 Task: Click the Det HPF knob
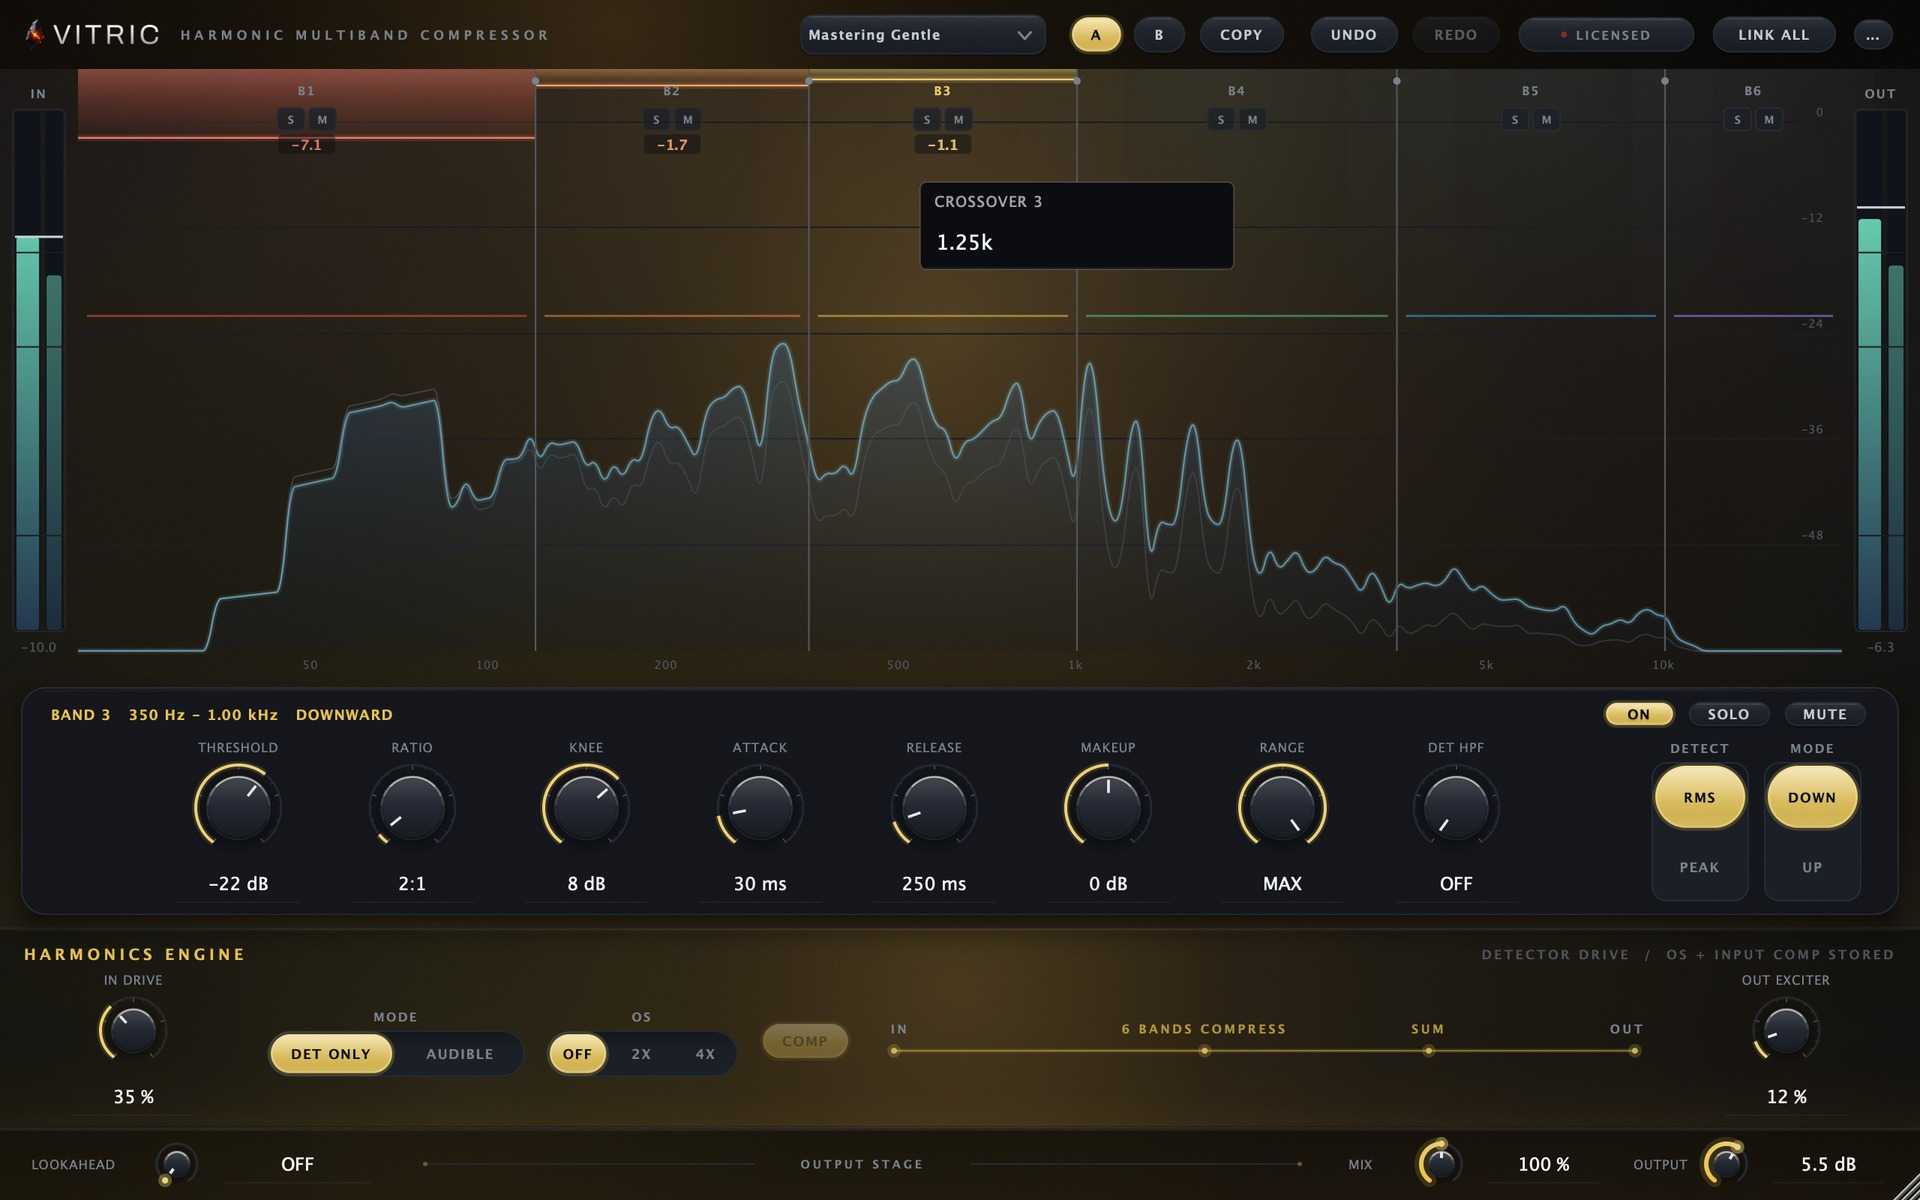[x=1456, y=806]
